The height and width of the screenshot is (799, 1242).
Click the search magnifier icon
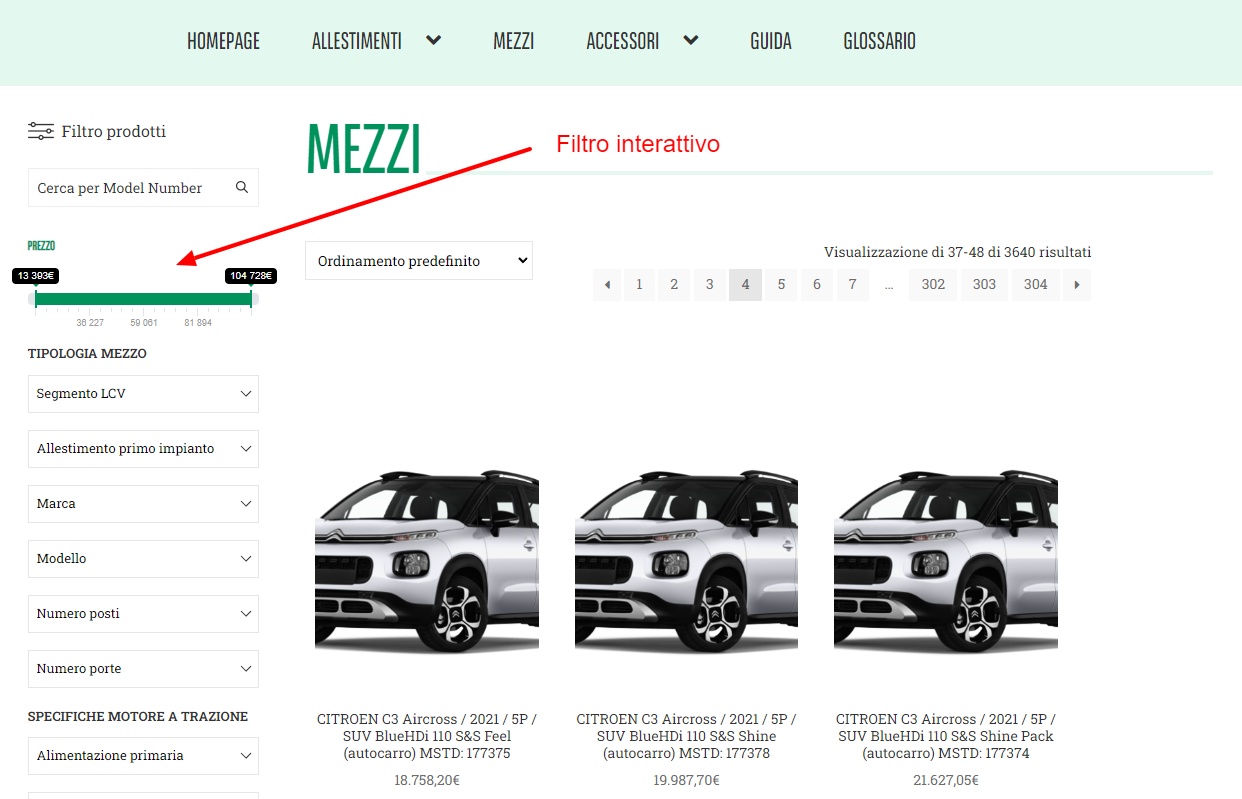tap(241, 187)
